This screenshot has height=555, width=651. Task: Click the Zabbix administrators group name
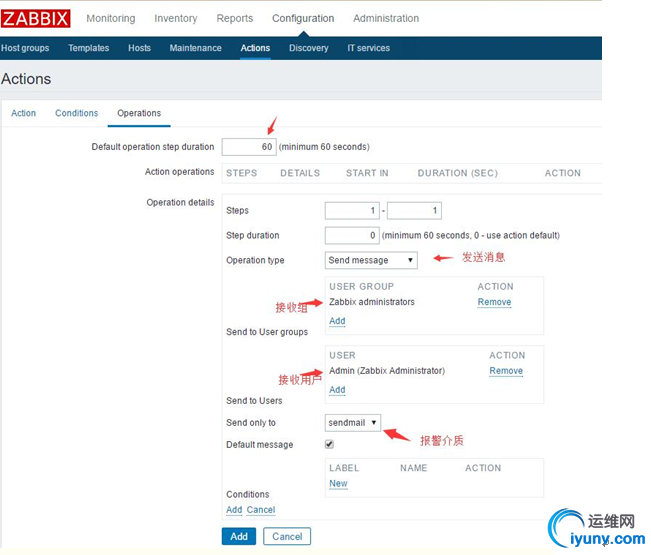point(372,302)
